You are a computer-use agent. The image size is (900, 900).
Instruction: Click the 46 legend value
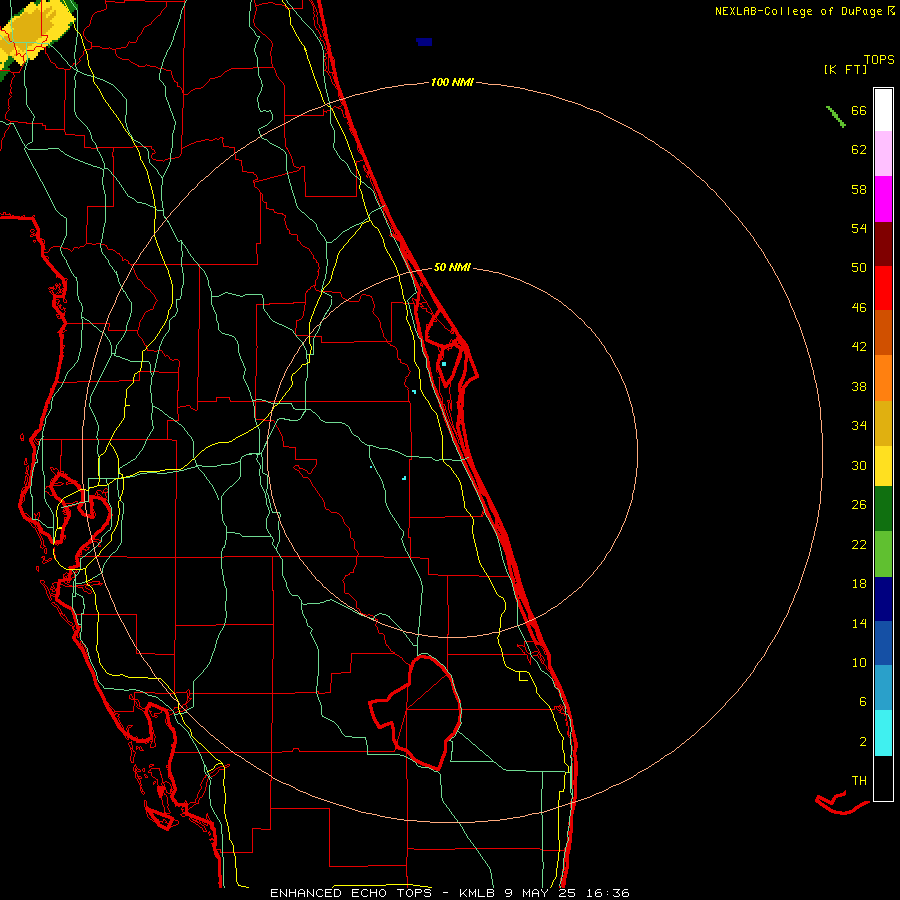click(859, 308)
